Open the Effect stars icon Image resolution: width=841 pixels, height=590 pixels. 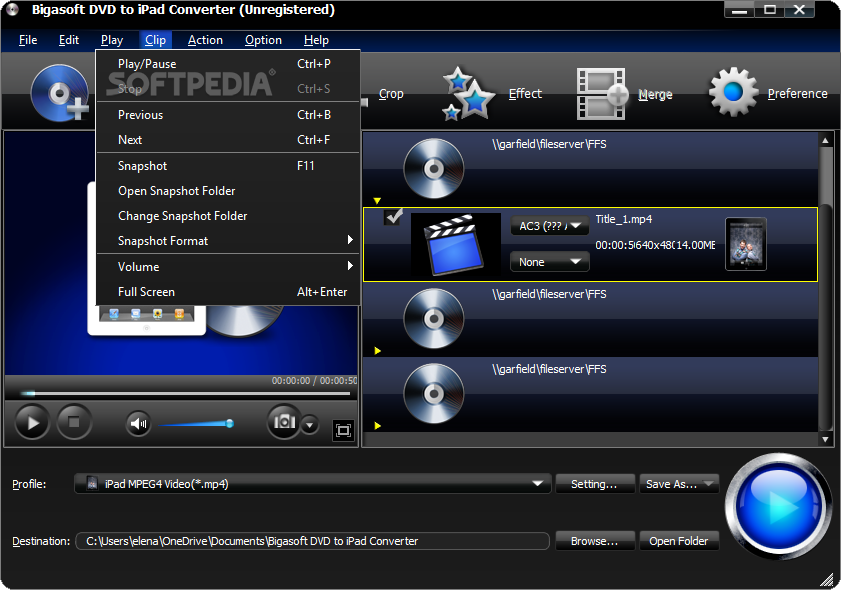point(468,93)
